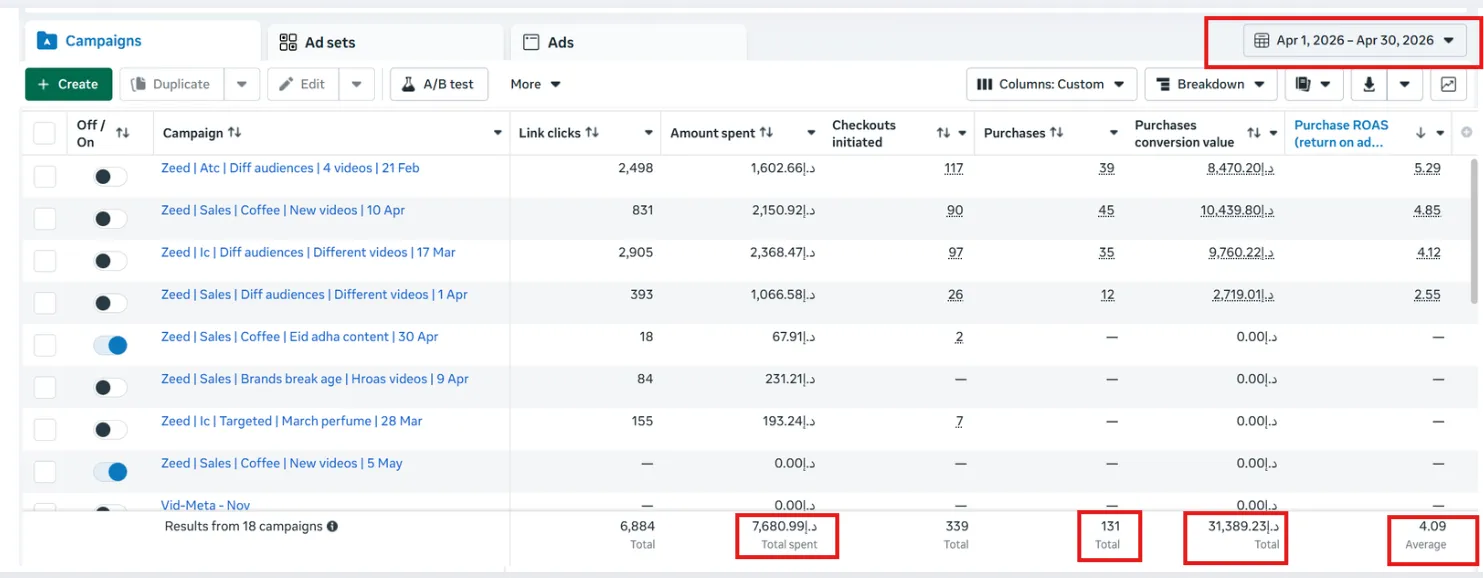
Task: Open the date range dropdown
Action: tap(1355, 41)
